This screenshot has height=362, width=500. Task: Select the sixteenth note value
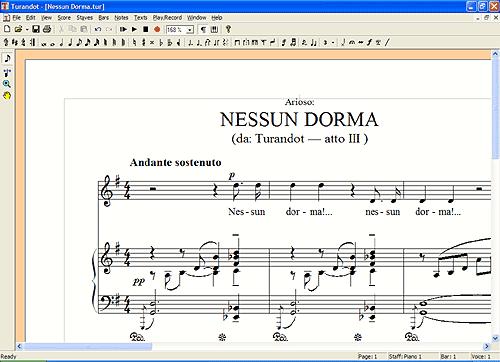(88, 42)
